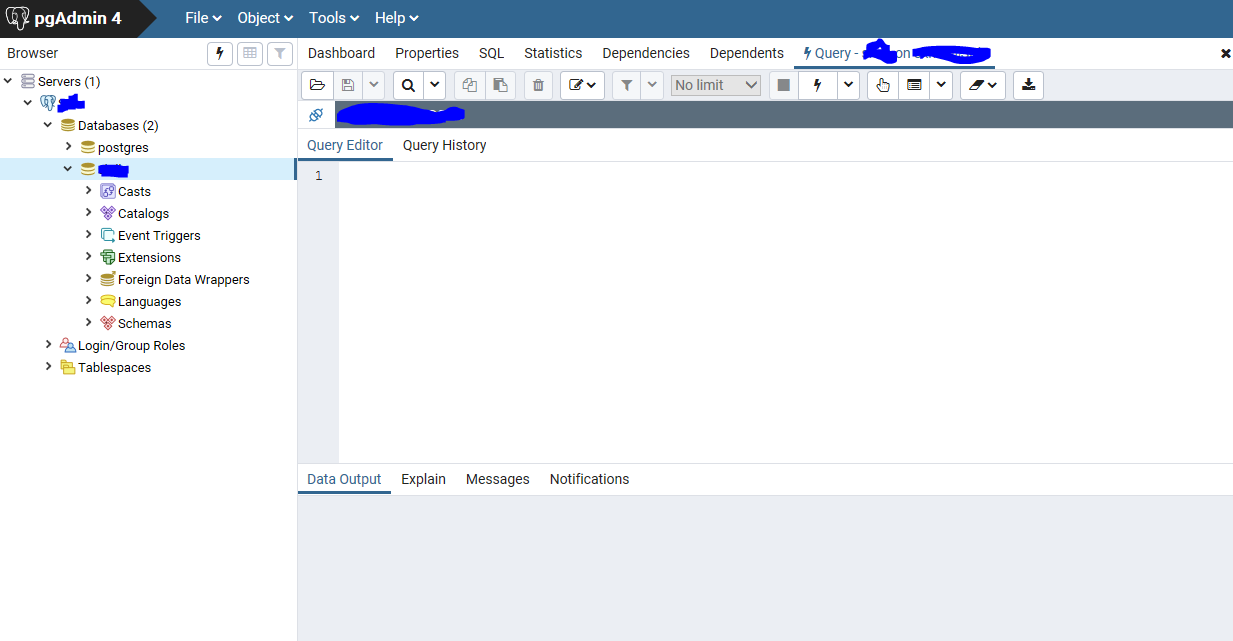Expand the Foreign Data Wrappers node
The image size is (1233, 641).
(88, 279)
